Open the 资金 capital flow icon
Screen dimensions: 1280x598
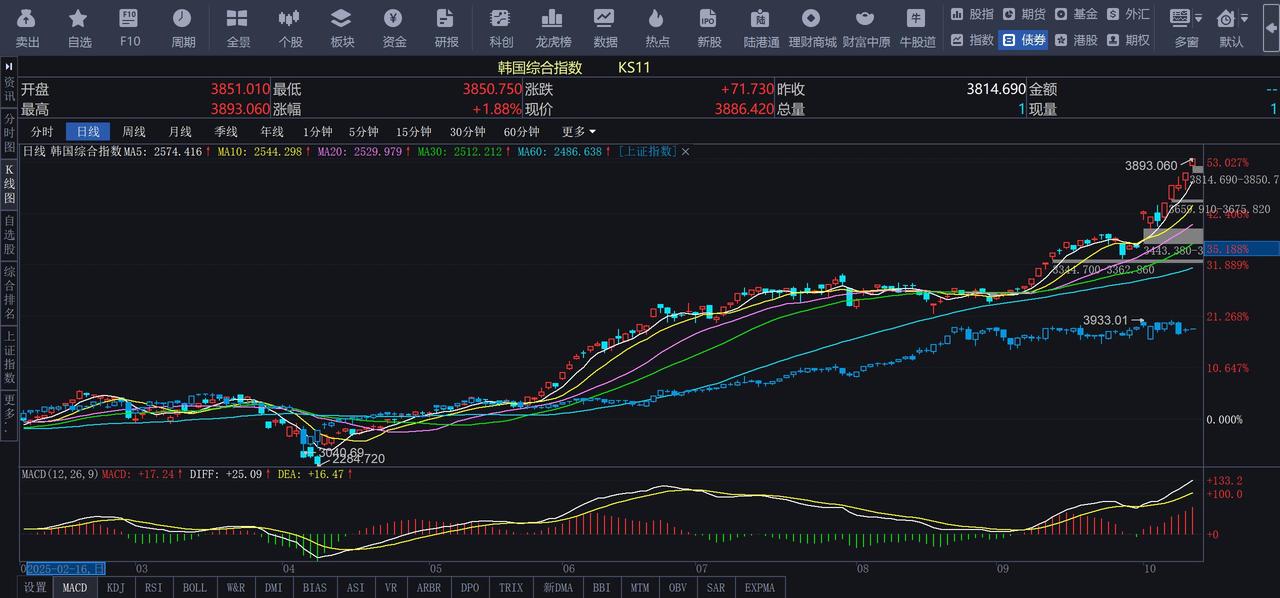[x=394, y=19]
